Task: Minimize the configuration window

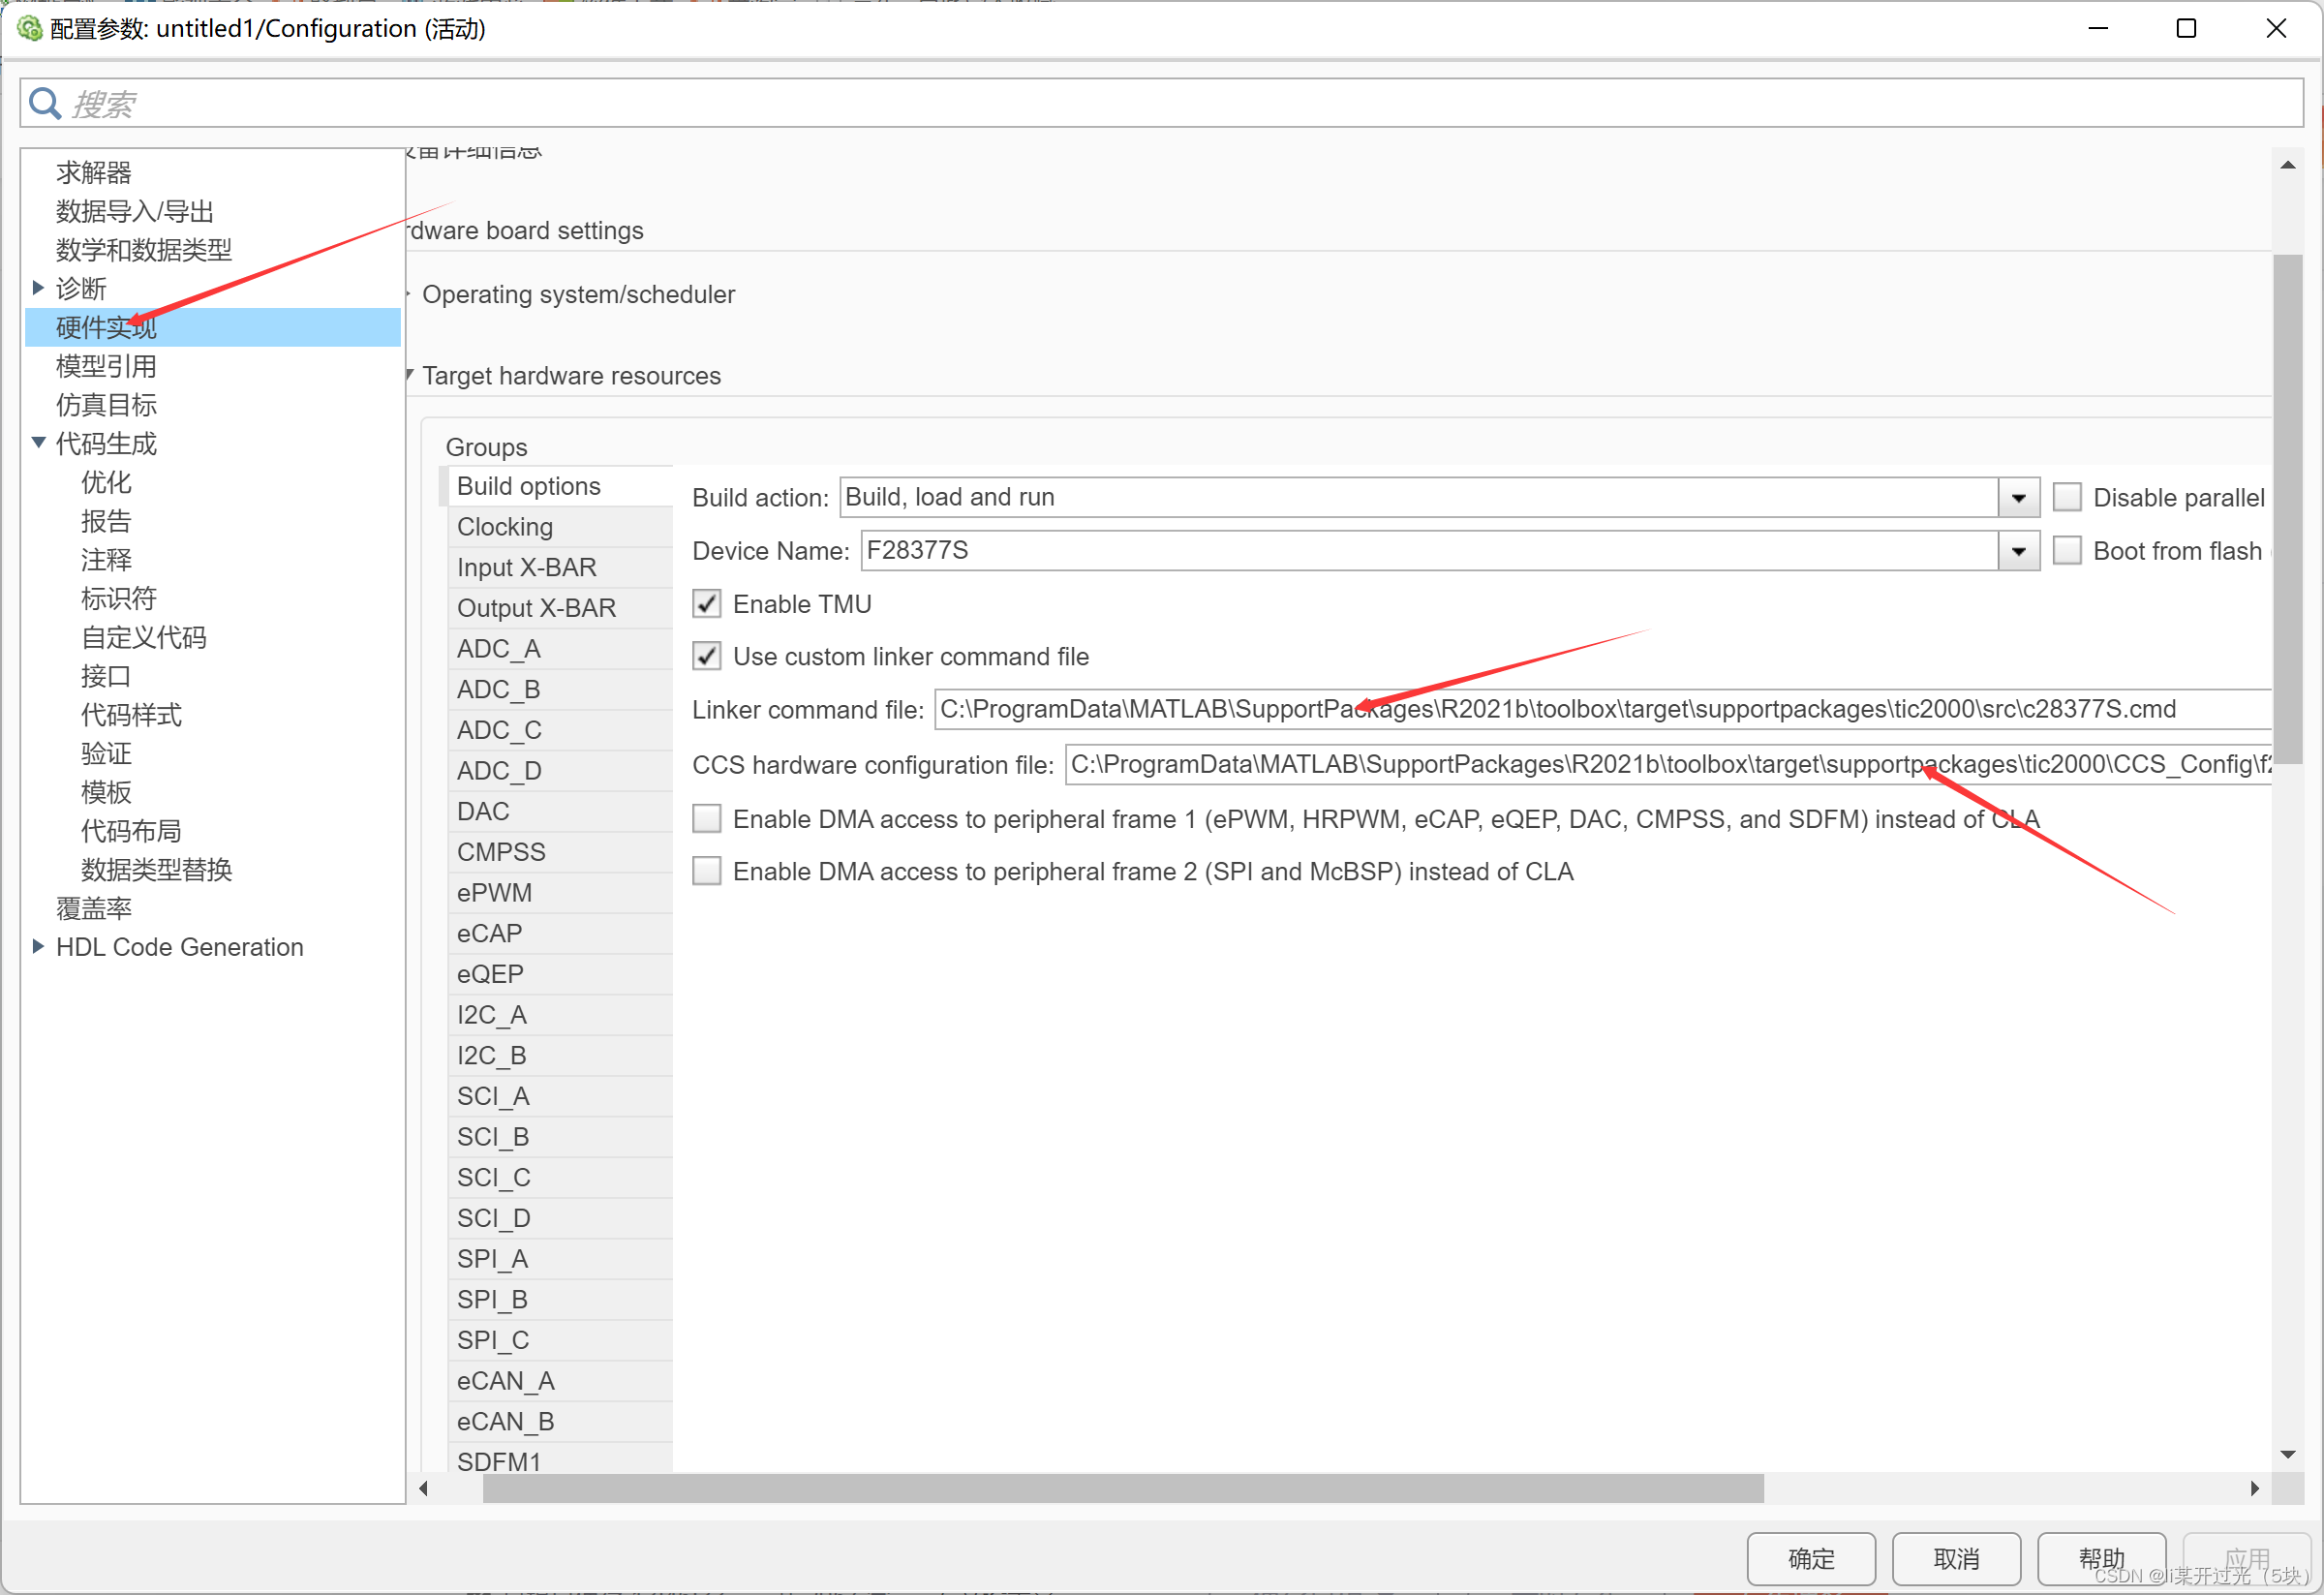Action: pyautogui.click(x=2098, y=28)
